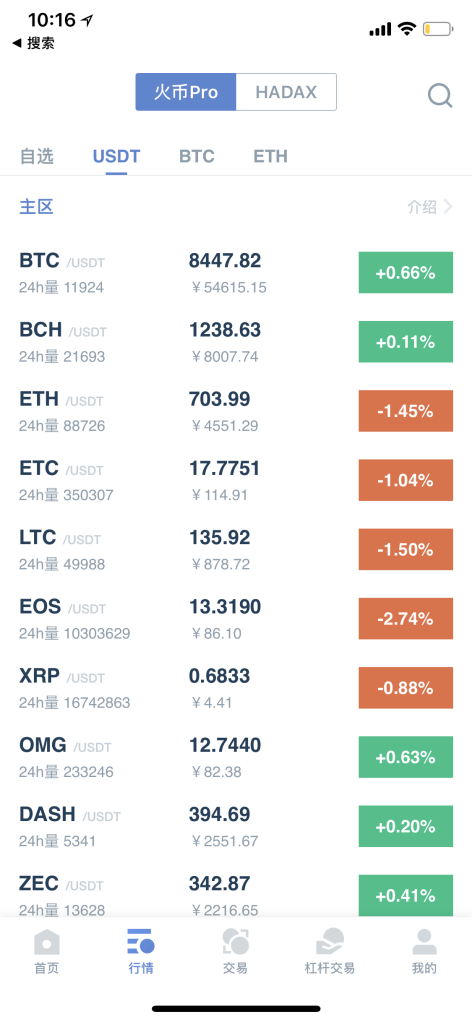This screenshot has height=1022, width=472.
Task: Expand the 介绍 chevron
Action: (448, 207)
